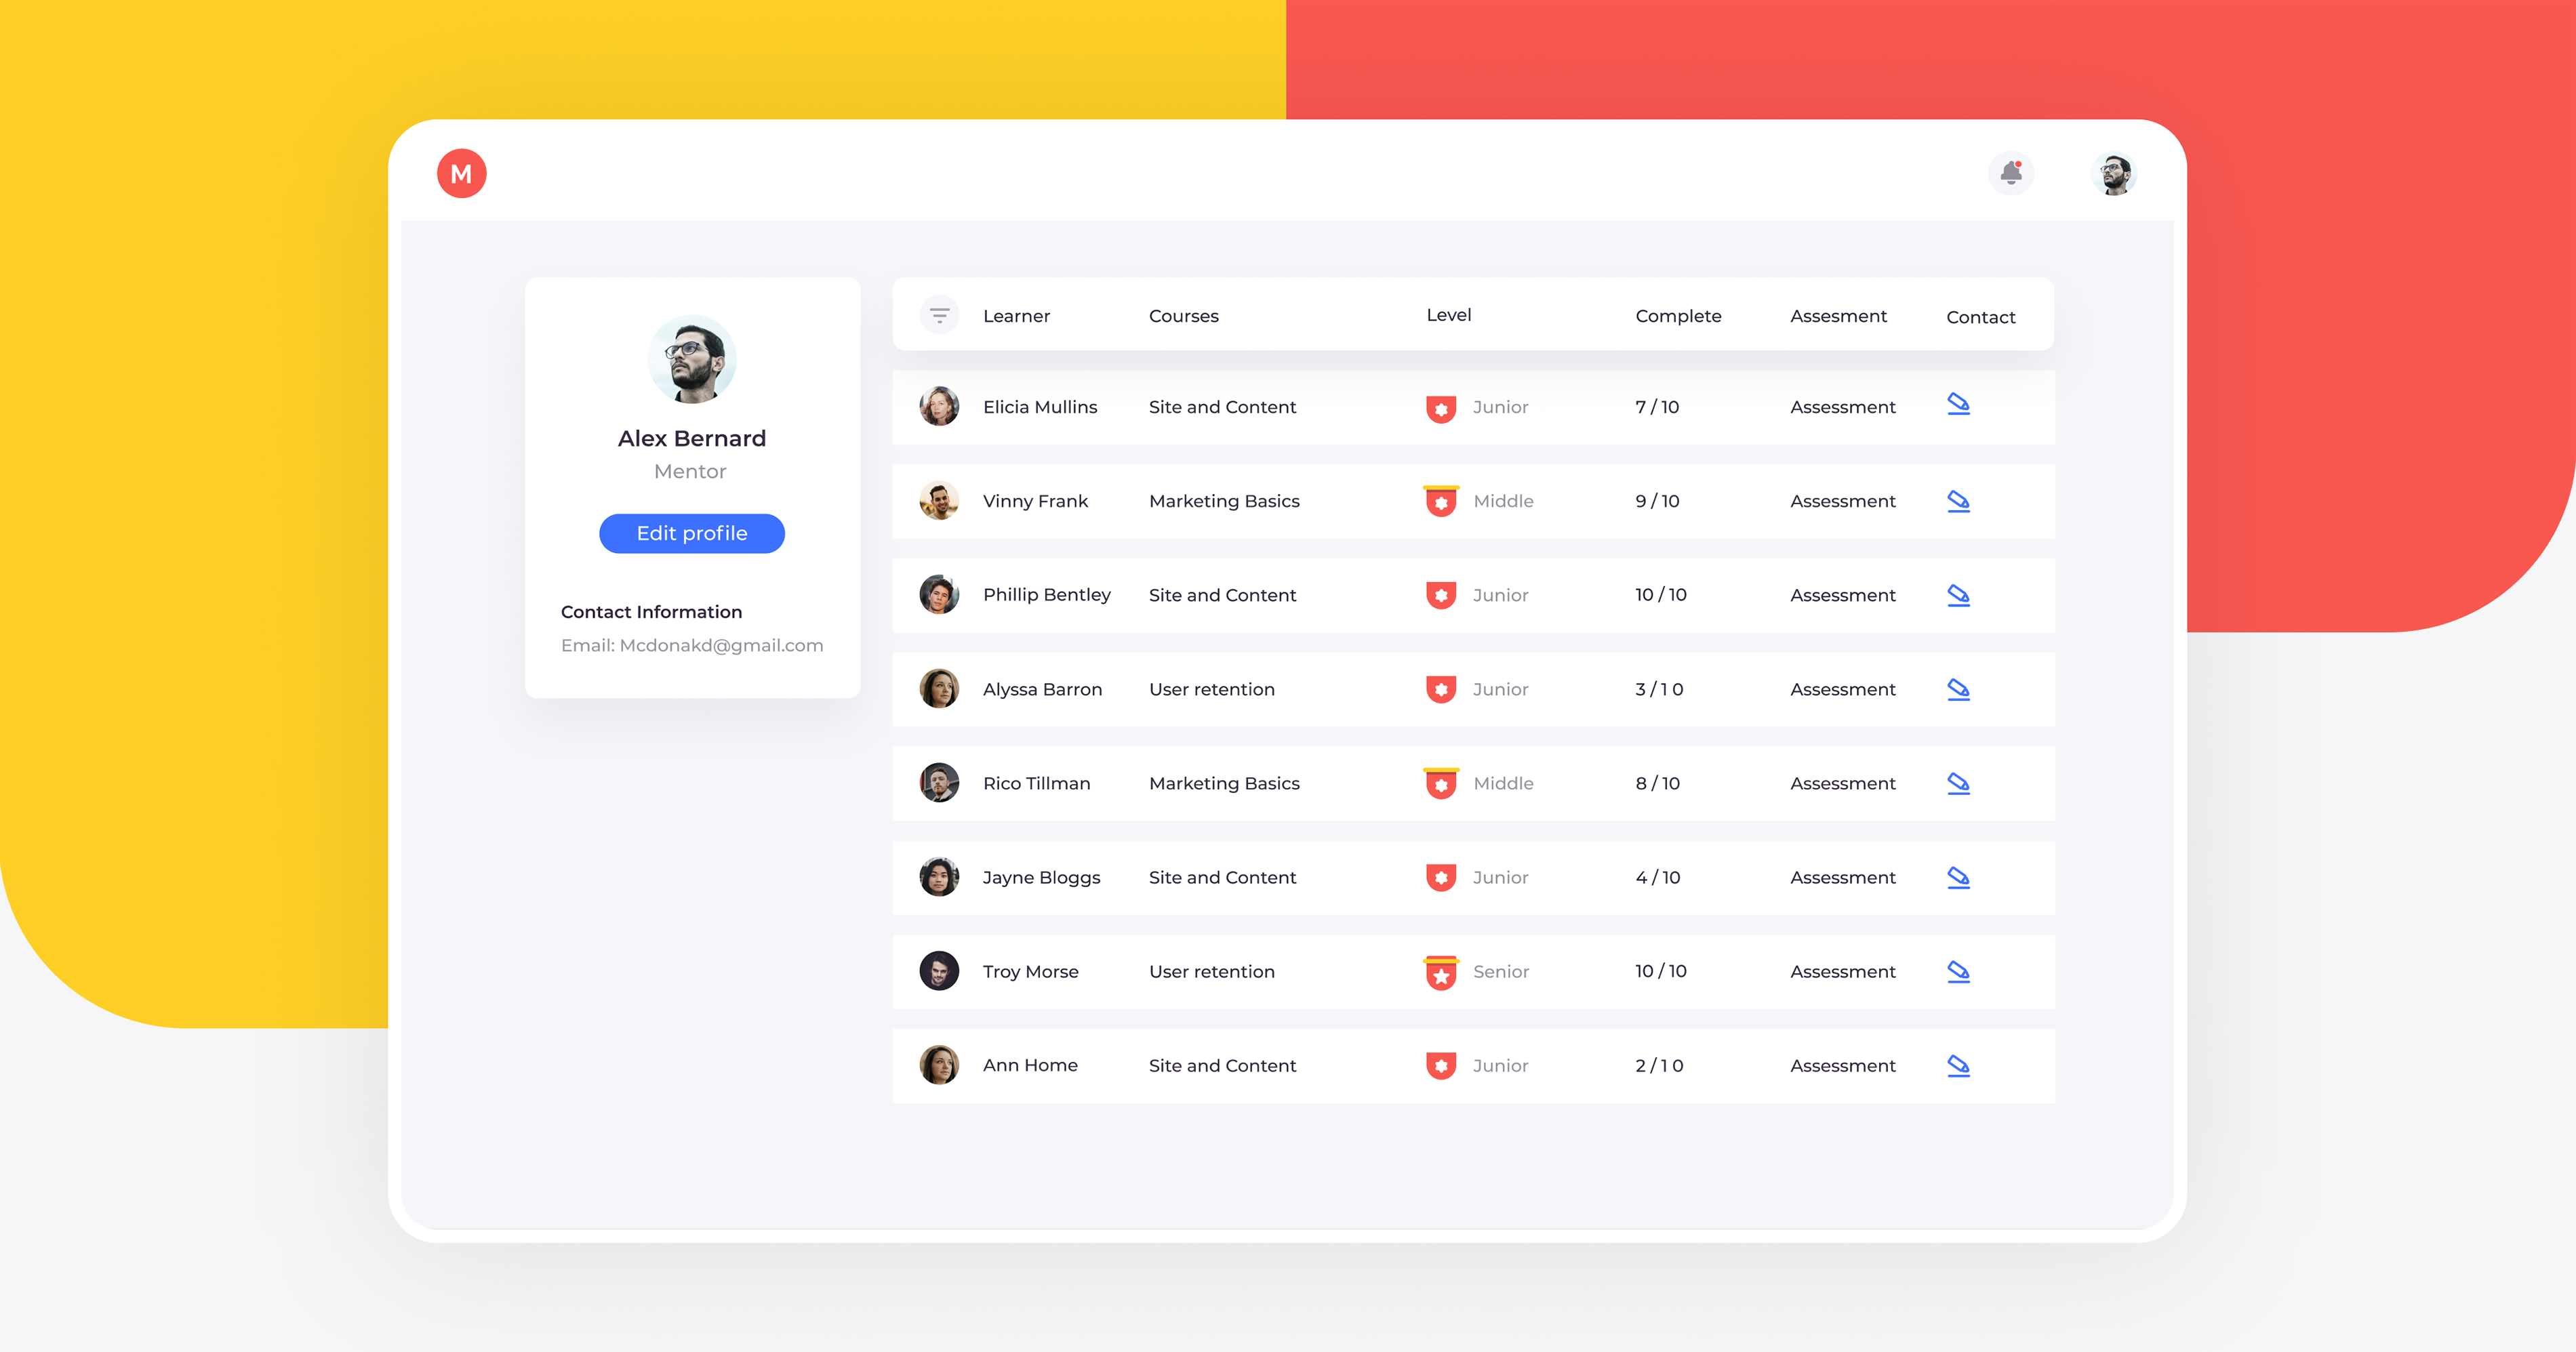Click Elicia Mullins' avatar

tap(939, 406)
